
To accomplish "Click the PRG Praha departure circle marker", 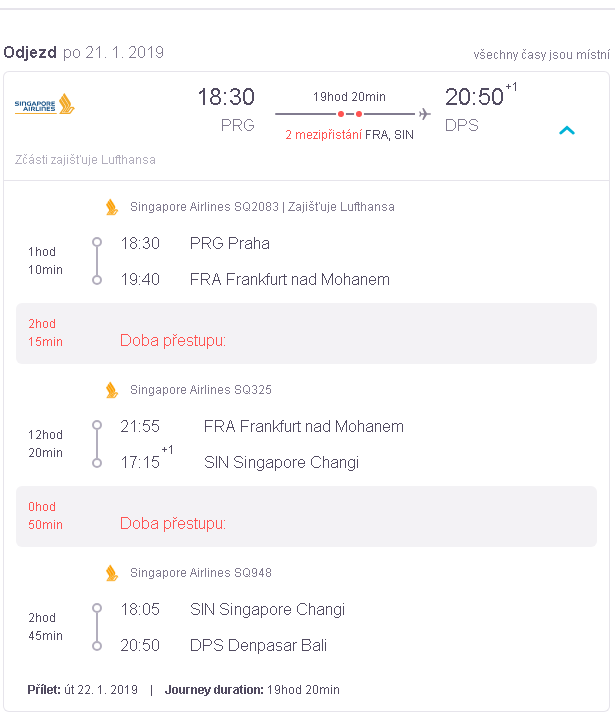I will 97,242.
